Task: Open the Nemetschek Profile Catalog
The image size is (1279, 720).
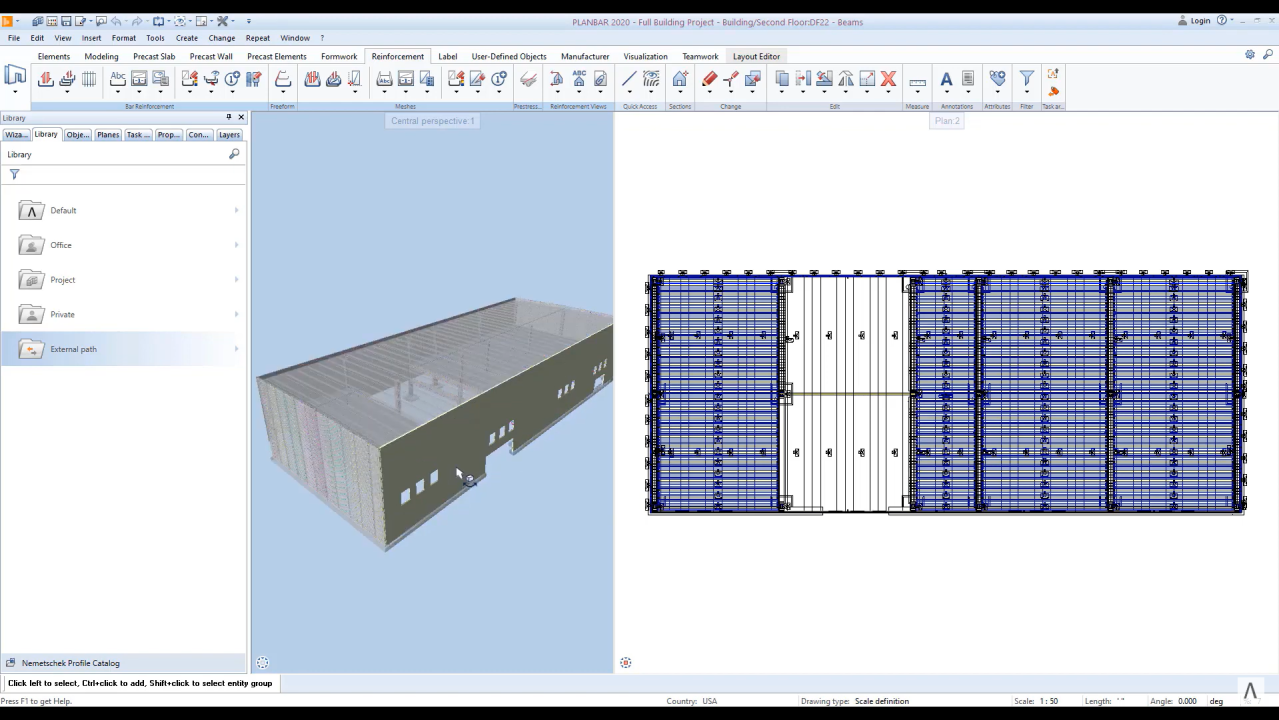Action: [70, 662]
